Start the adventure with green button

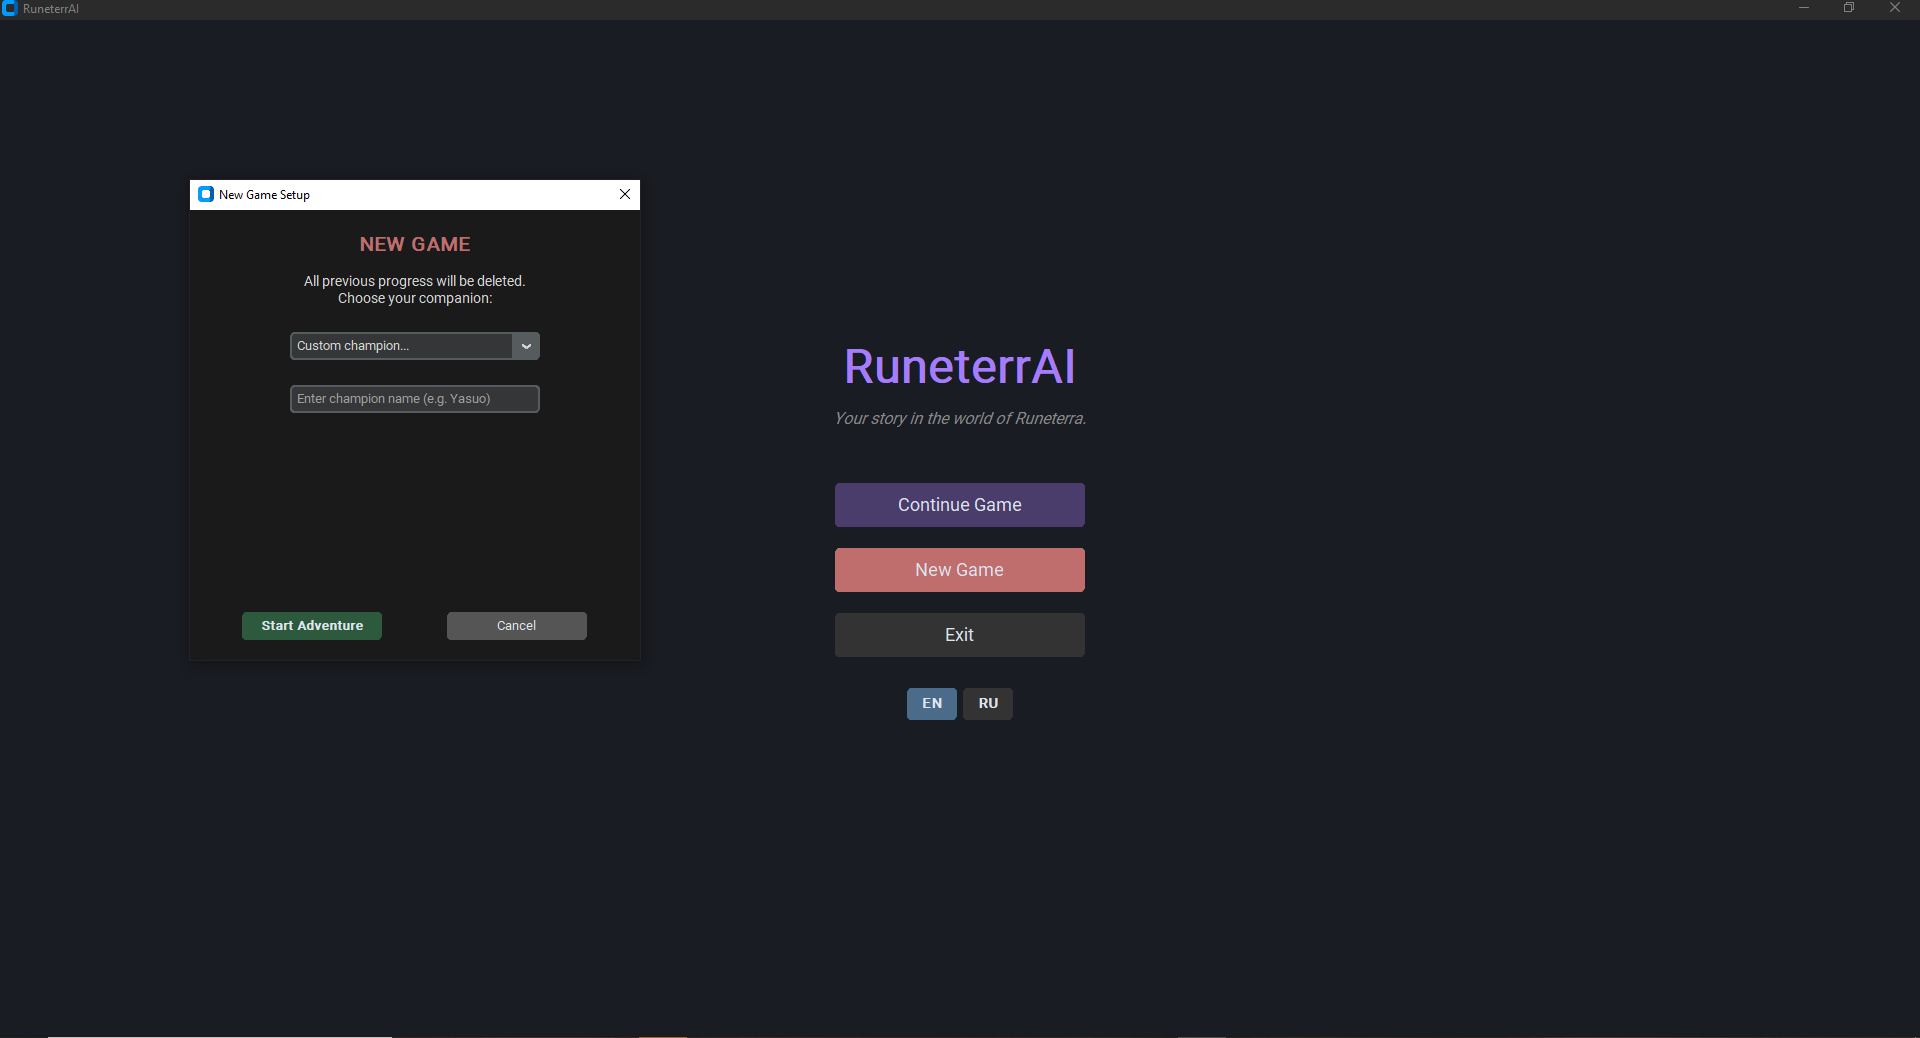[312, 626]
